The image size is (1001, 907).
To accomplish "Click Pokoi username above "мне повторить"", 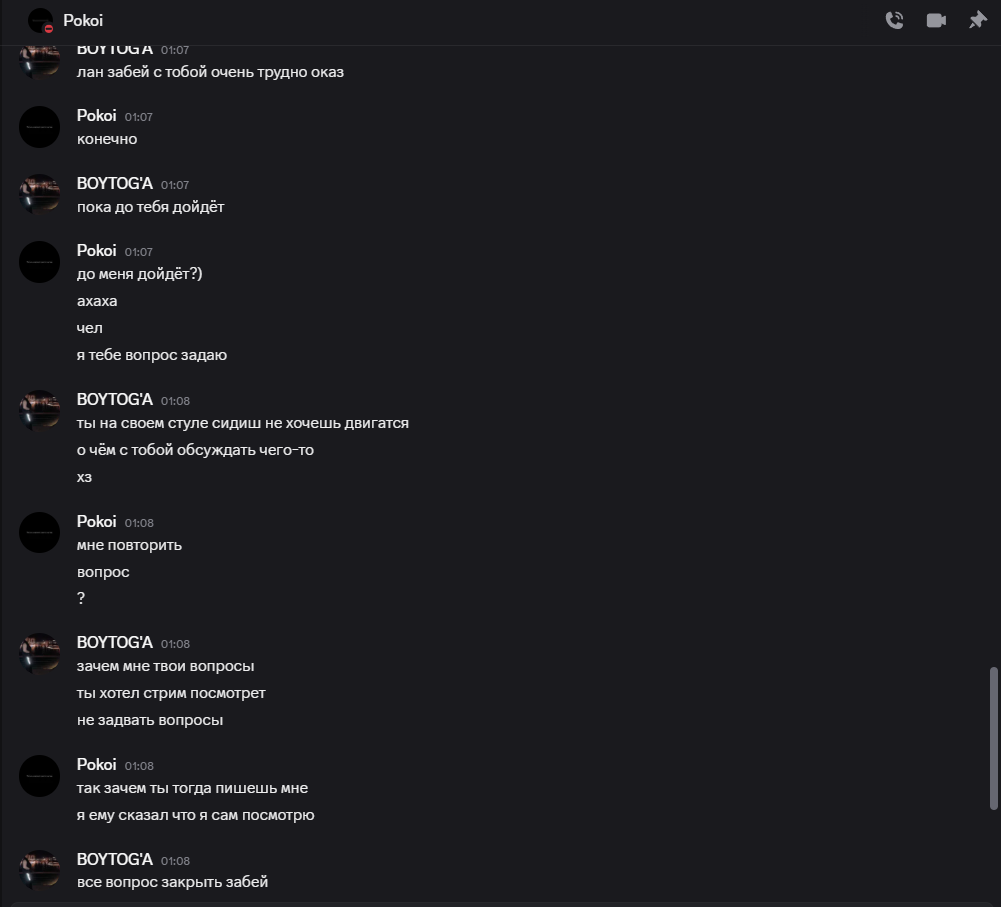I will pyautogui.click(x=96, y=521).
